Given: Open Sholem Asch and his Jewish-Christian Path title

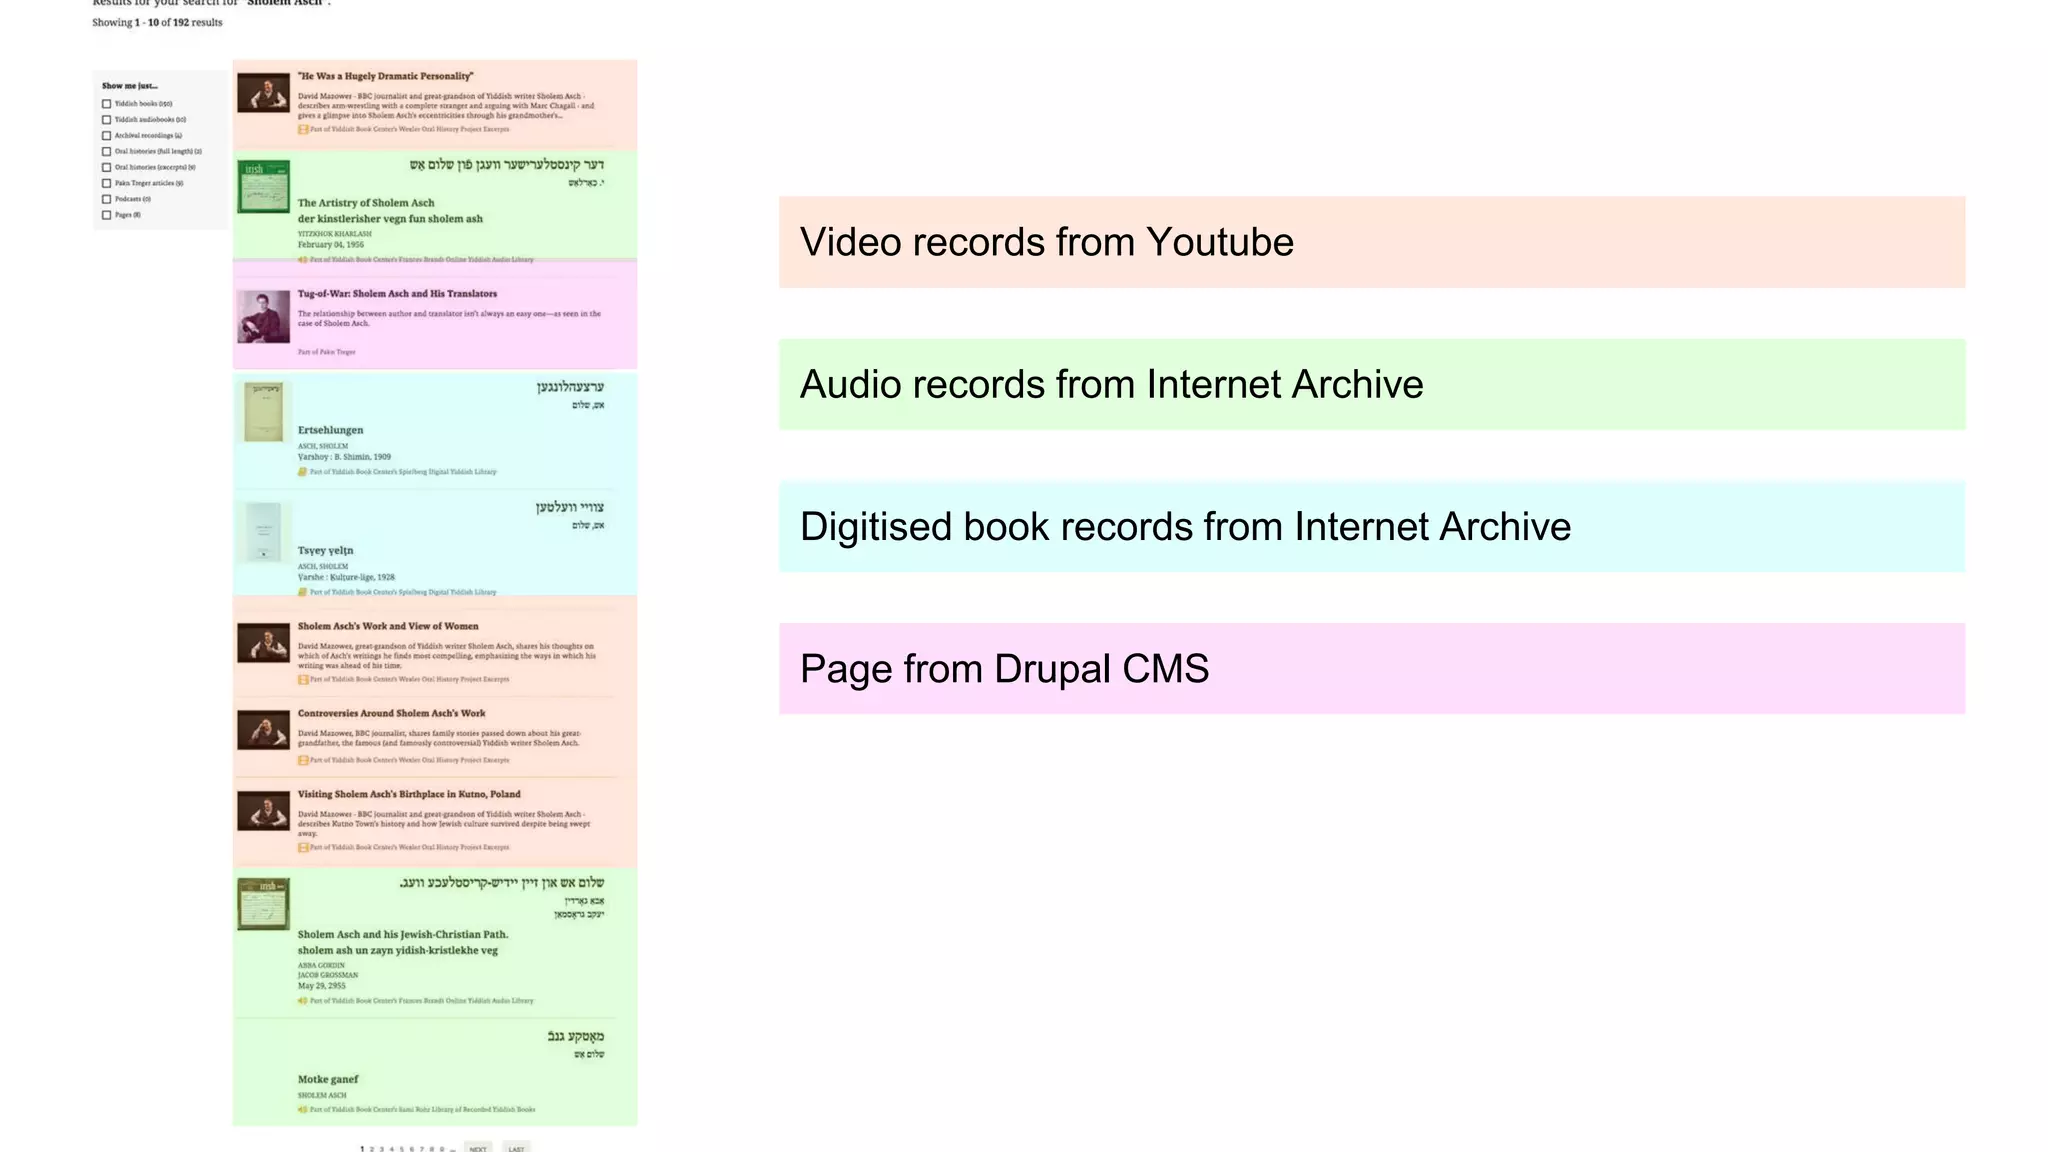Looking at the screenshot, I should pyautogui.click(x=403, y=935).
